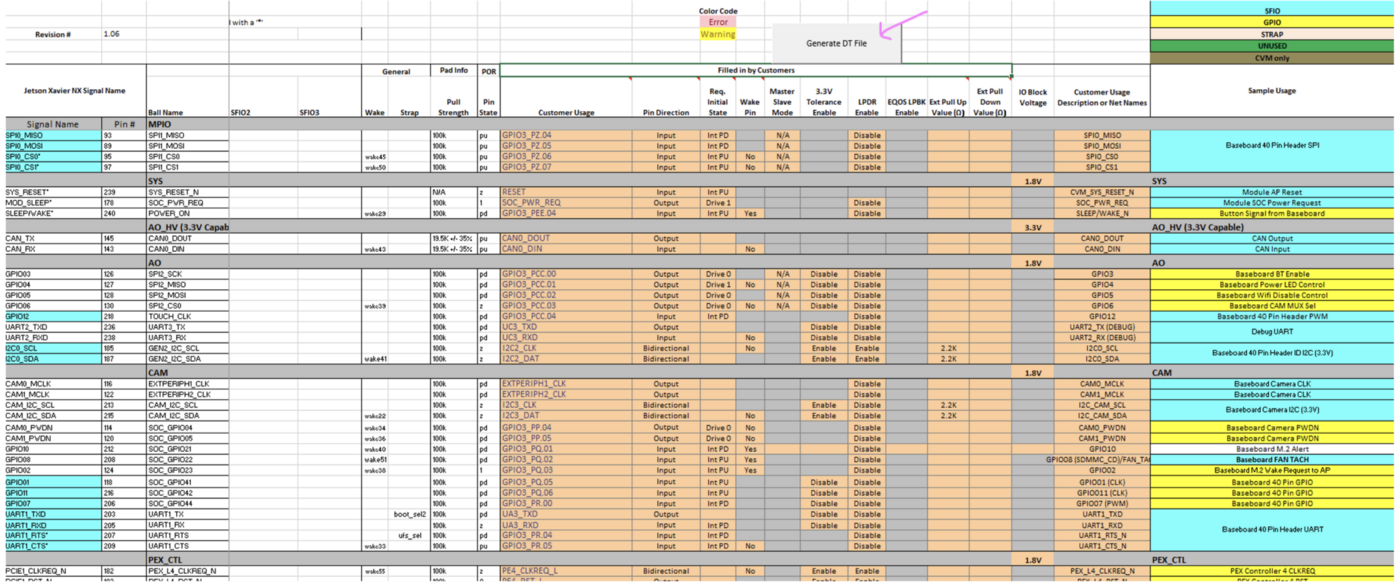Screen dimensions: 1400x586
Task: Select the Baseboard Wifi Disable Control cell
Action: point(1271,295)
